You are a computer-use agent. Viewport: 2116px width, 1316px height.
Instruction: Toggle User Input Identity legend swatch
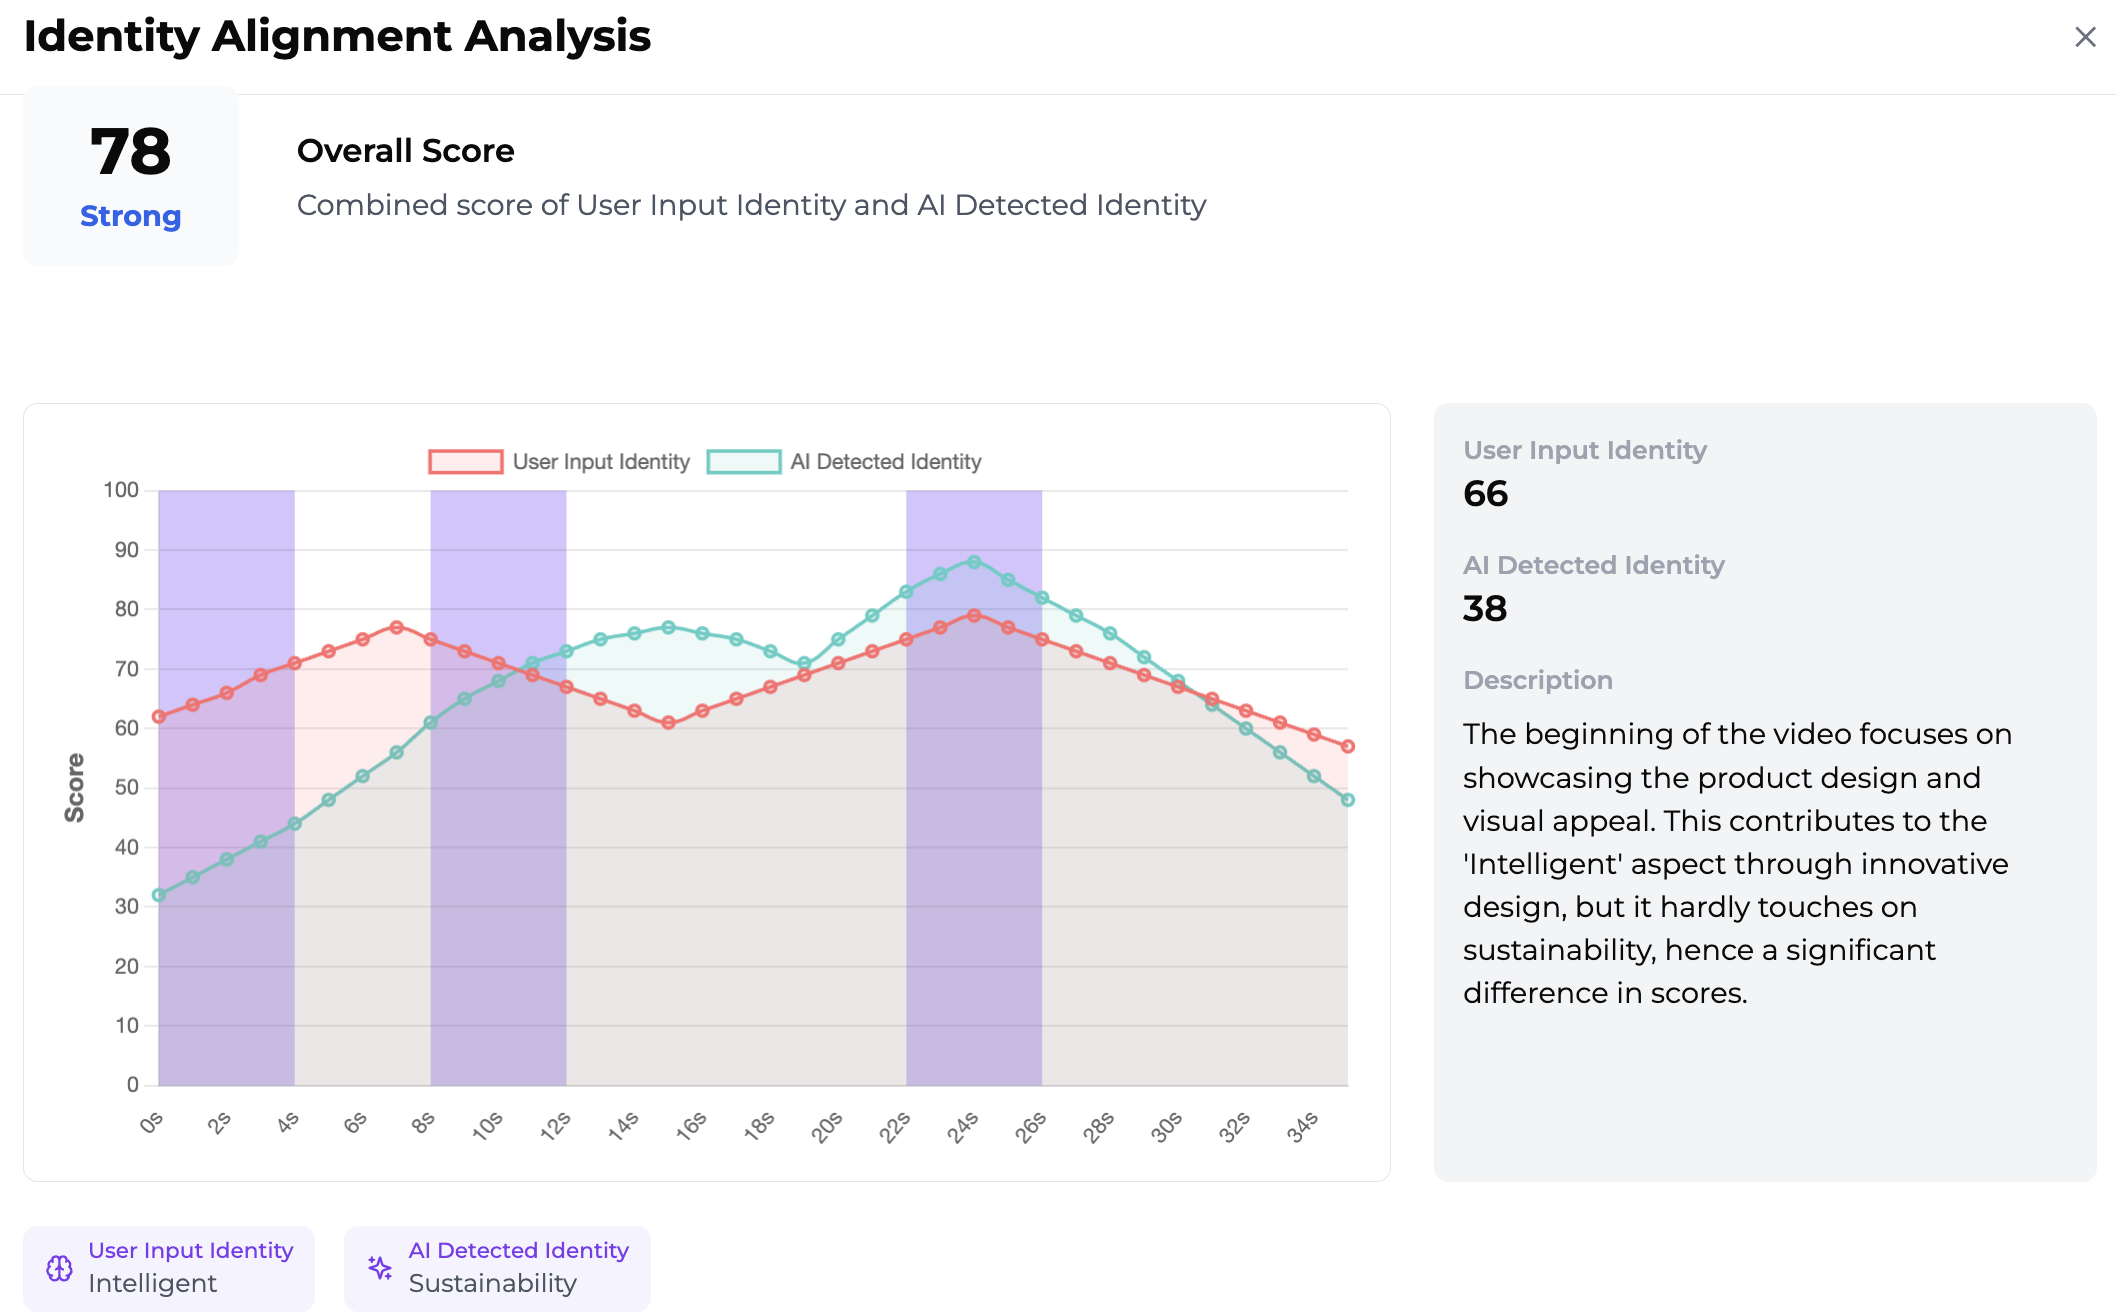tap(465, 462)
